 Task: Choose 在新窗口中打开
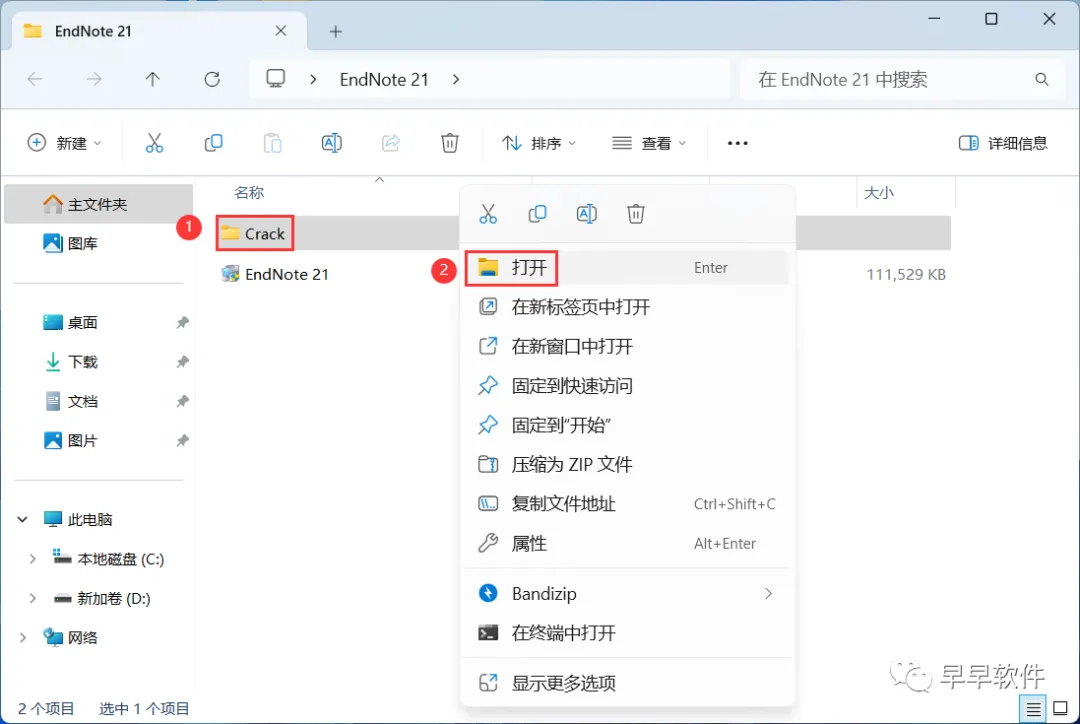[626, 347]
